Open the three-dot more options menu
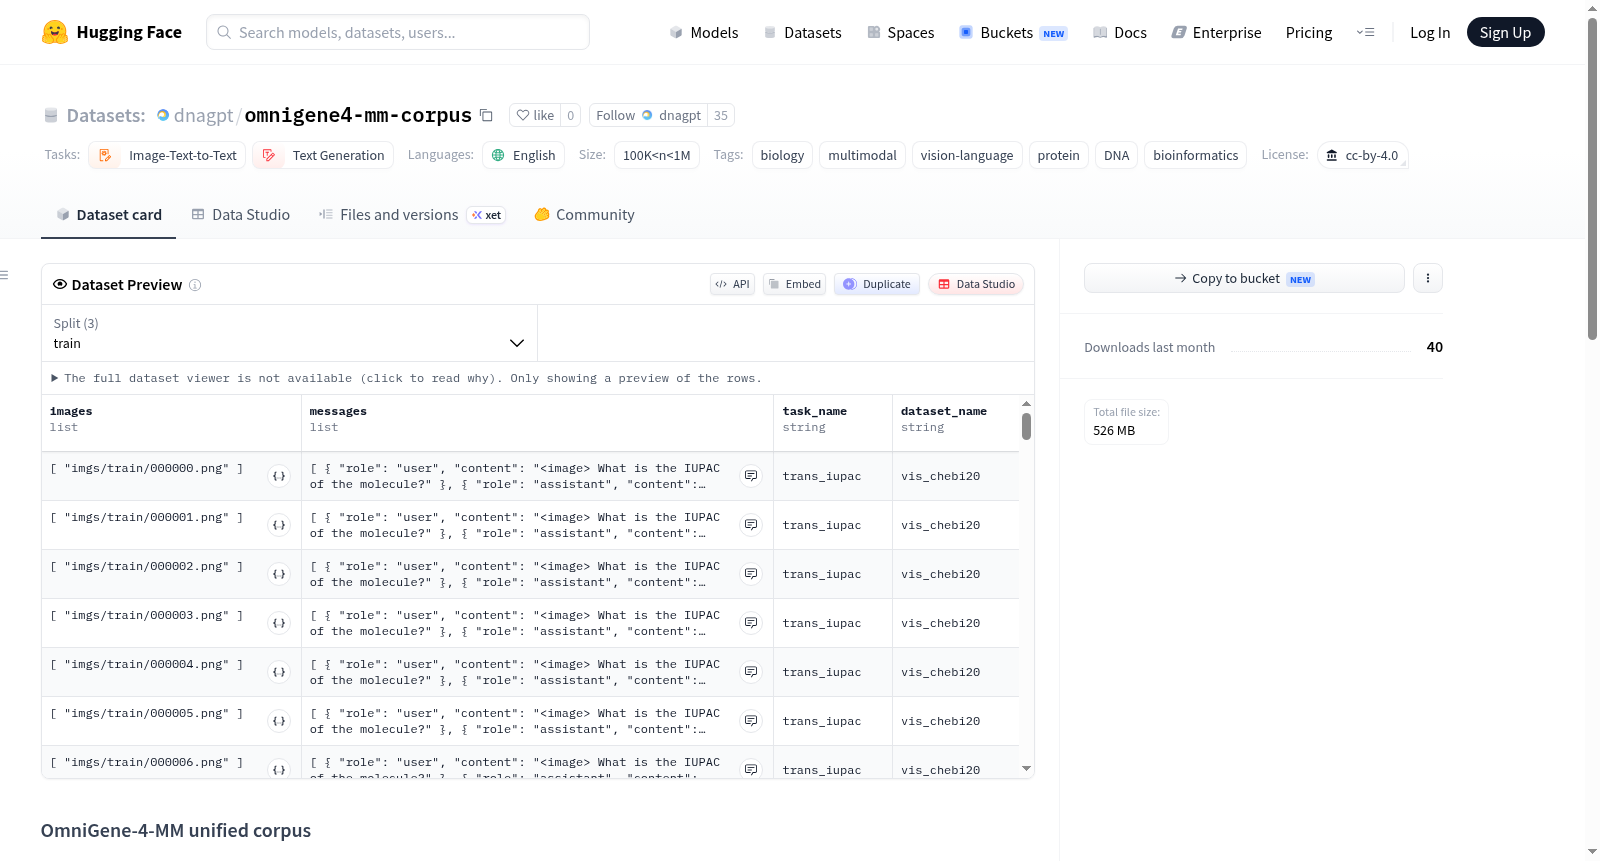Screen dimensions: 1600x861 point(1428,278)
